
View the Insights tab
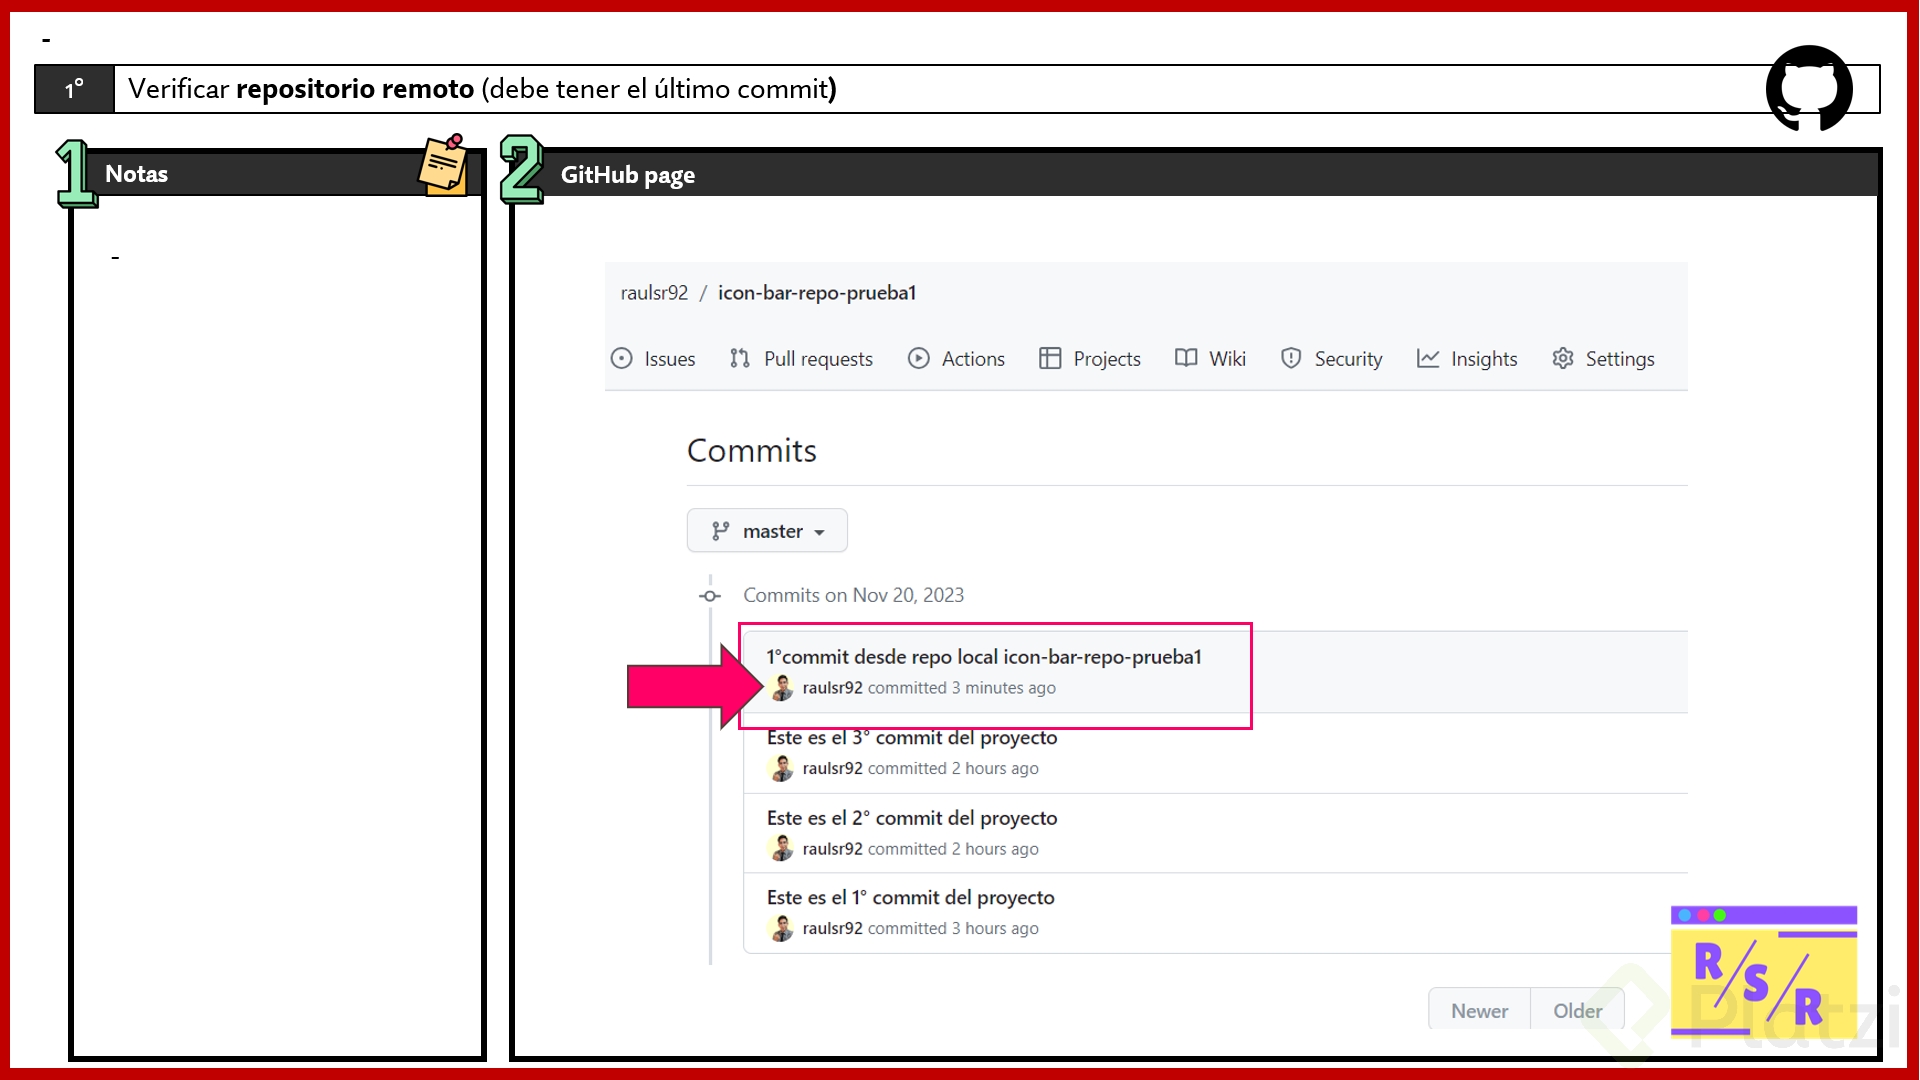tap(1467, 359)
